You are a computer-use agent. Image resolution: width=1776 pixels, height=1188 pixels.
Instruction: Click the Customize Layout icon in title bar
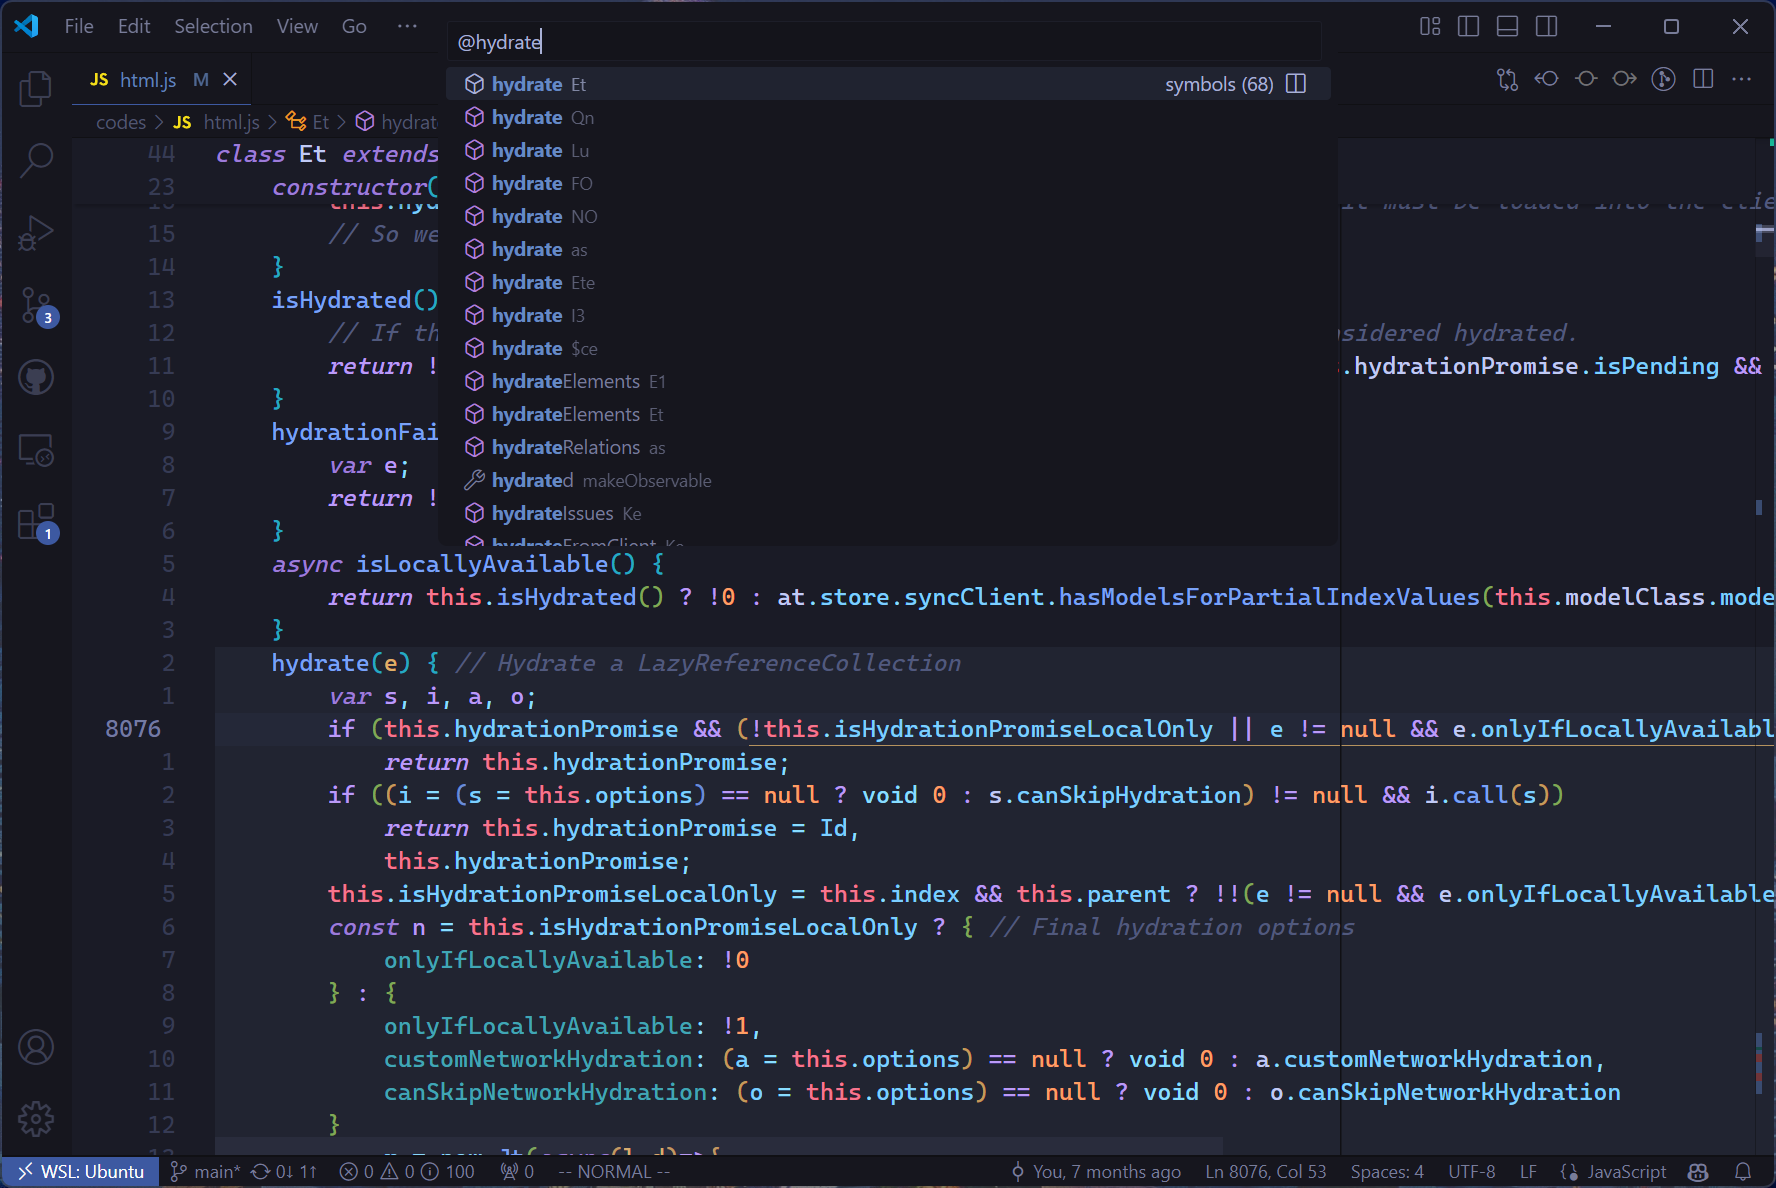point(1430,26)
